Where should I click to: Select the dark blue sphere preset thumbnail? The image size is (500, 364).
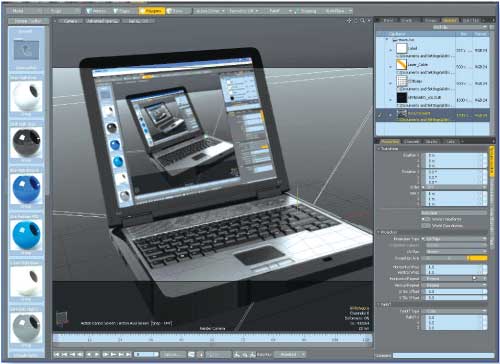(x=26, y=188)
